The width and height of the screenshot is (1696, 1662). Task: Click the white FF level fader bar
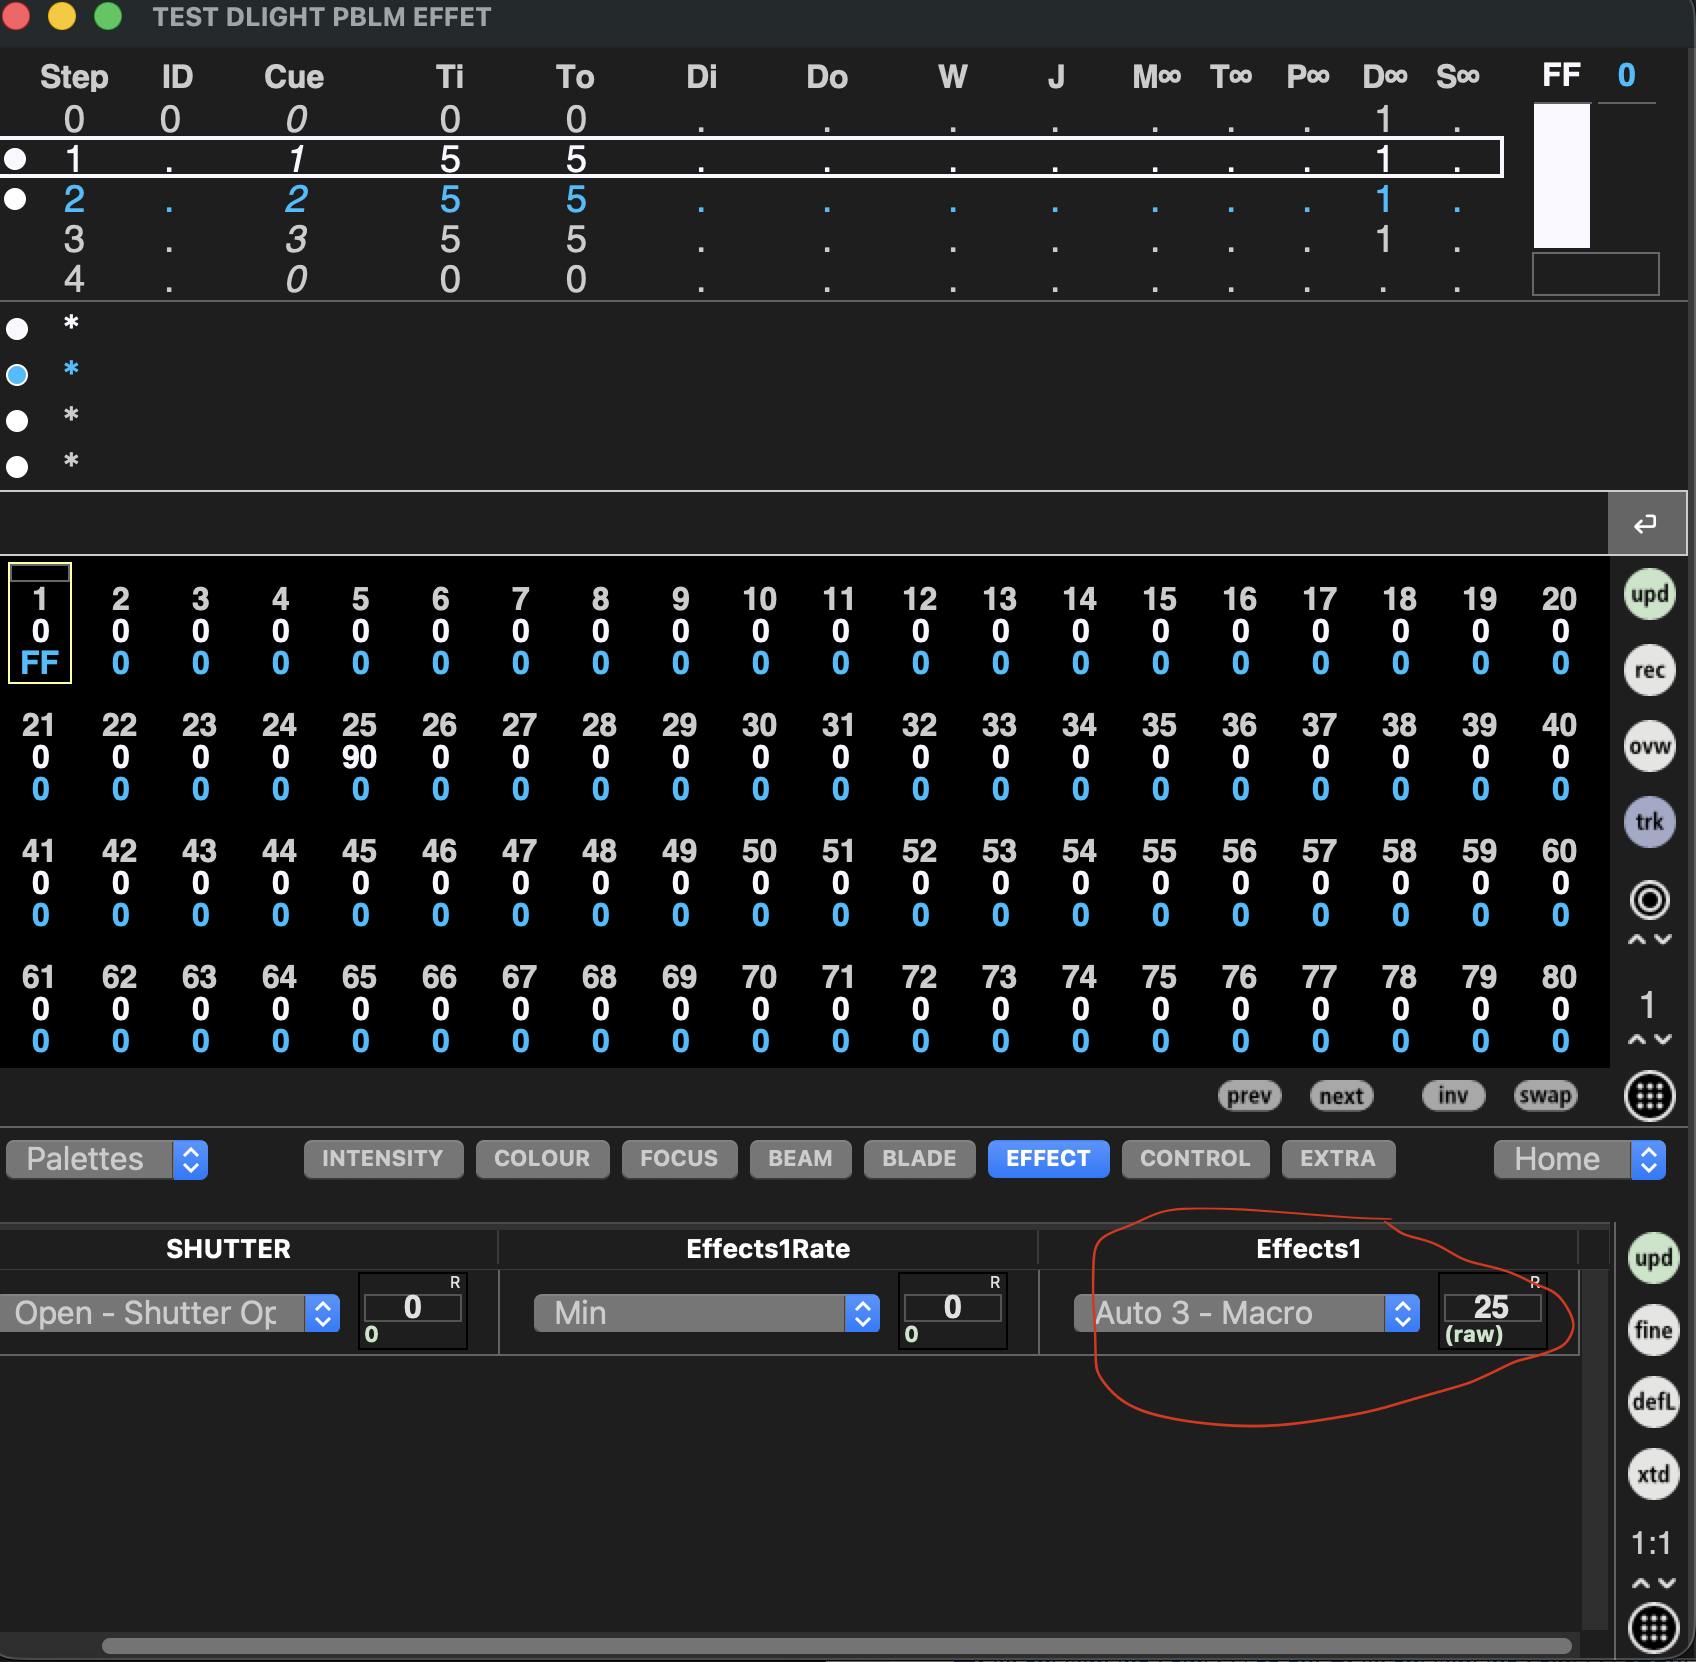click(1561, 176)
